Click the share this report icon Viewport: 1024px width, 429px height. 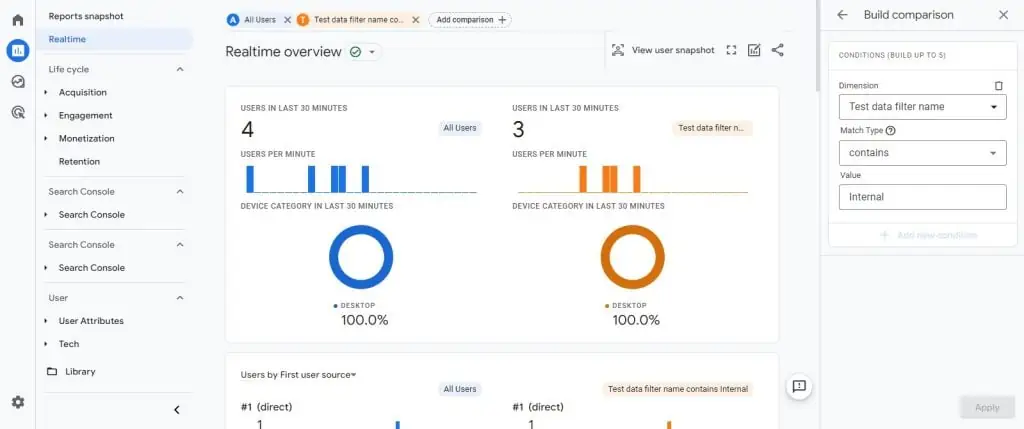tap(777, 50)
